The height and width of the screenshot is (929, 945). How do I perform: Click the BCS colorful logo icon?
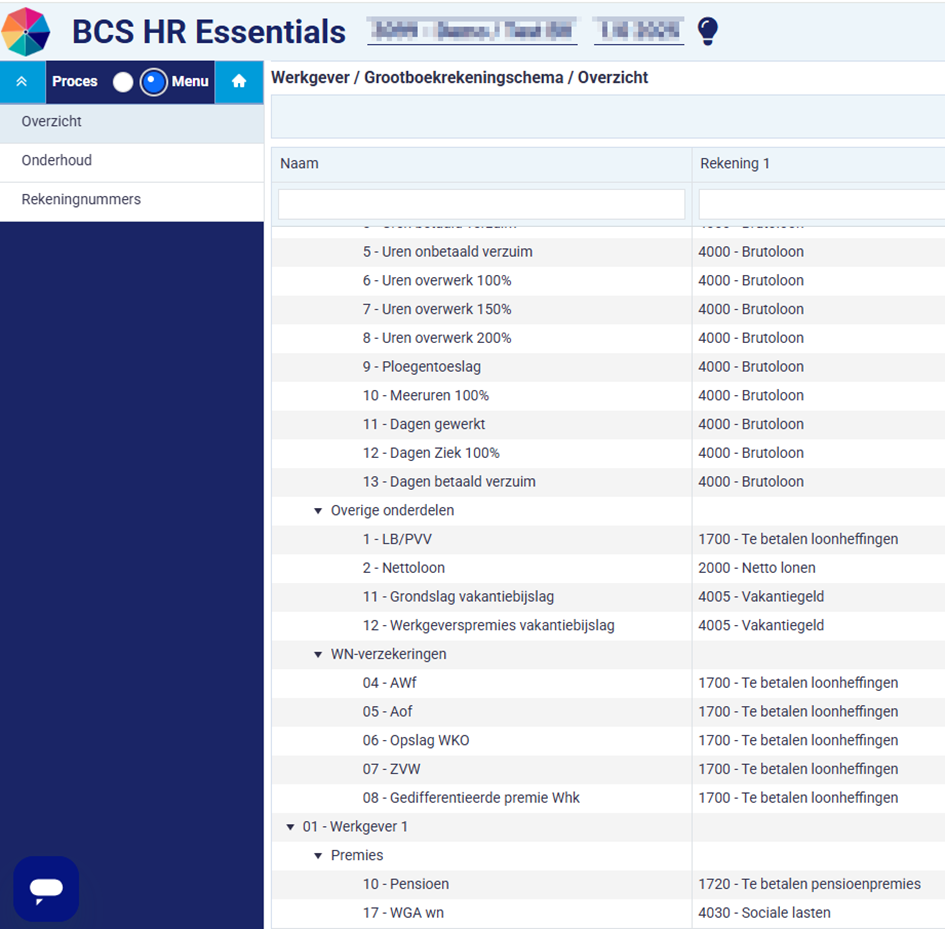coord(26,32)
